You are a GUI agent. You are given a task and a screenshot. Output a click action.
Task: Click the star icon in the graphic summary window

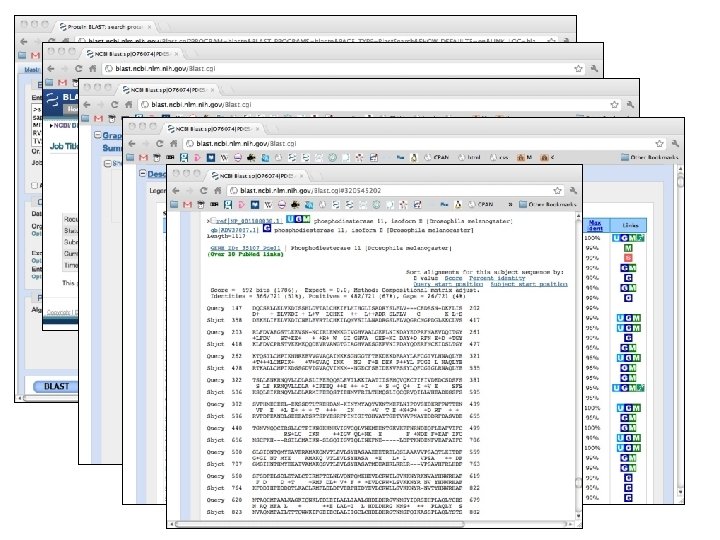[x=614, y=105]
